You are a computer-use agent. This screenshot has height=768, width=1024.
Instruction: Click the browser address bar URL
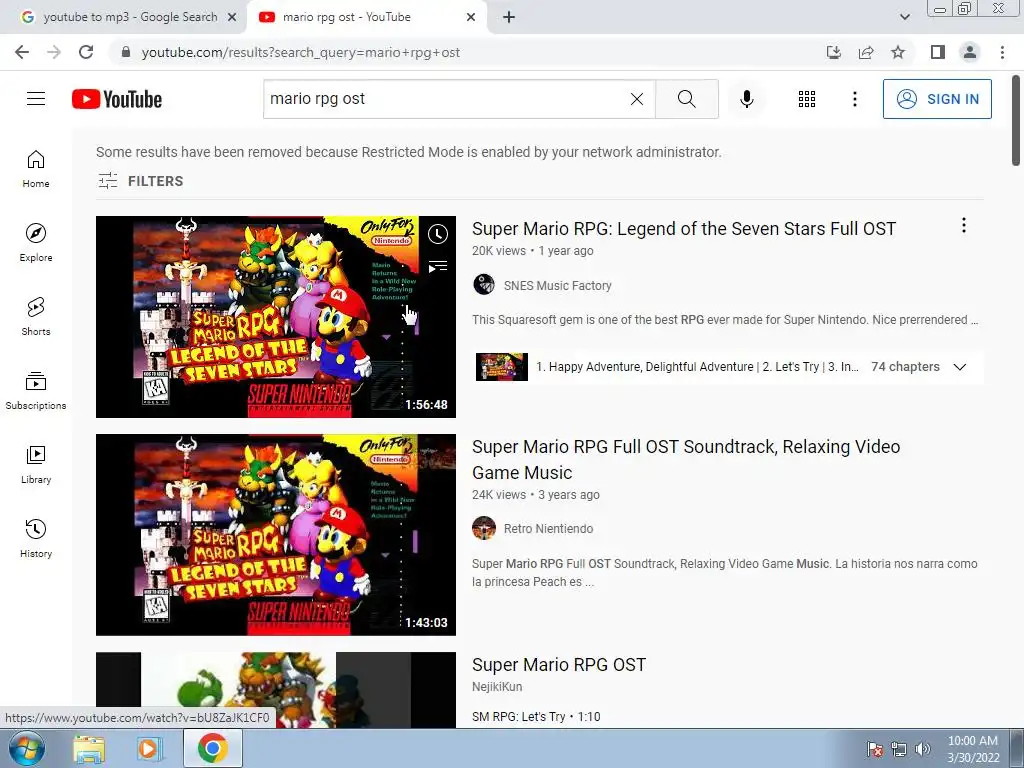300,52
